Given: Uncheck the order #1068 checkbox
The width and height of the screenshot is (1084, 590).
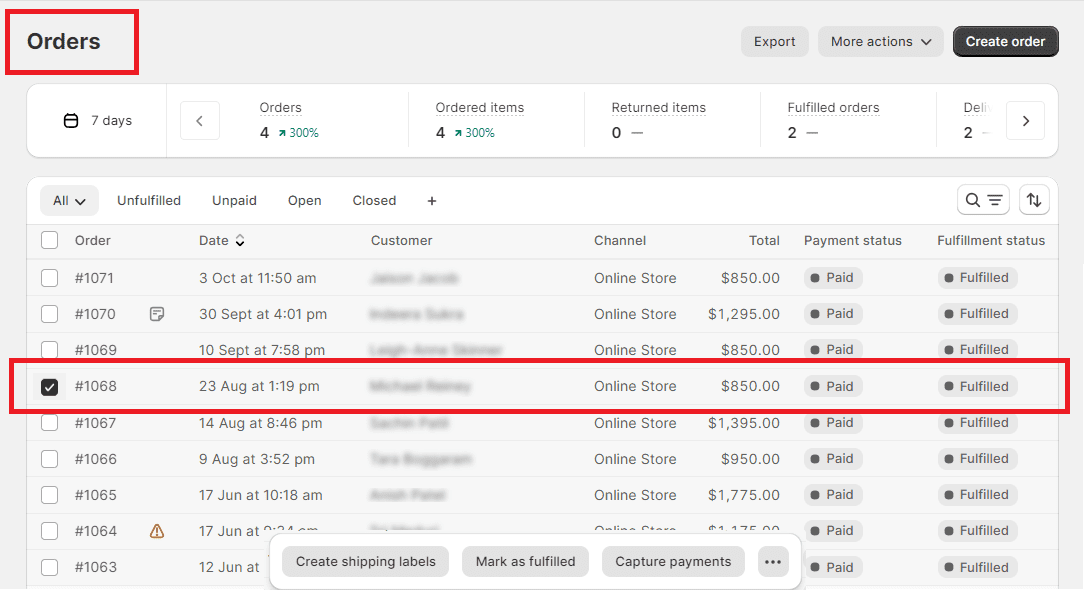Looking at the screenshot, I should (49, 387).
